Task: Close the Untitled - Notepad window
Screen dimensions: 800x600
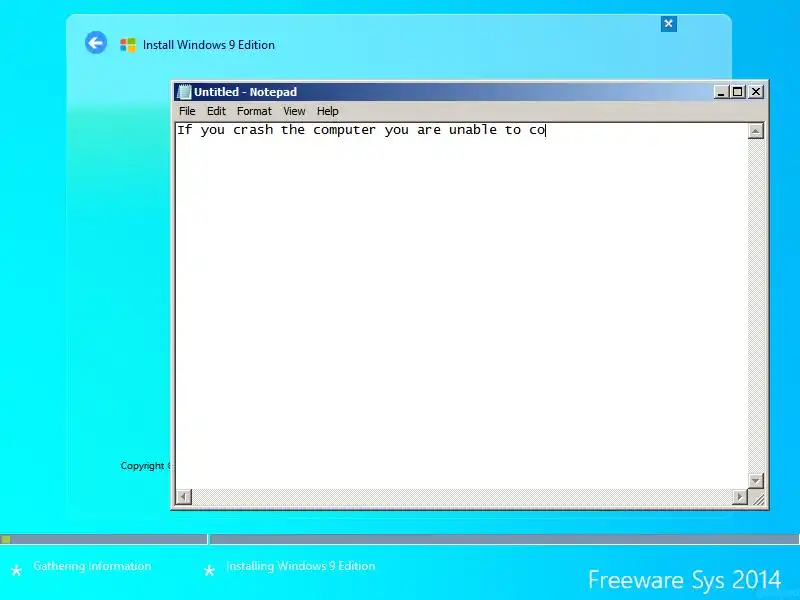Action: click(756, 92)
